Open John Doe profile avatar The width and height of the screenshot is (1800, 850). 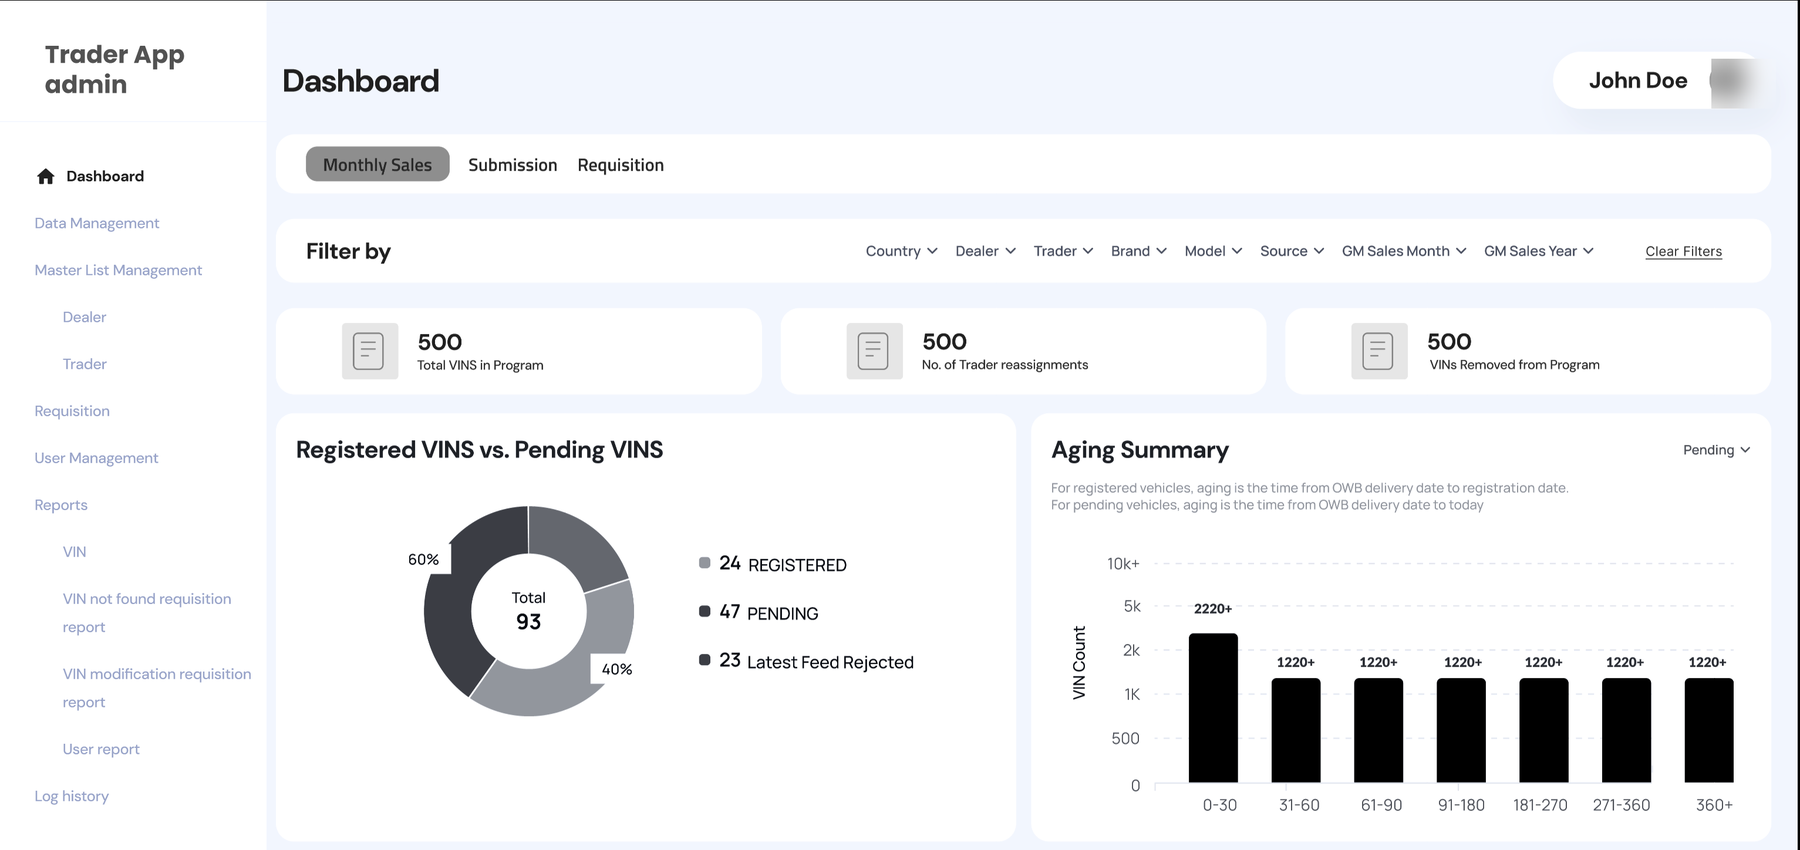coord(1733,81)
